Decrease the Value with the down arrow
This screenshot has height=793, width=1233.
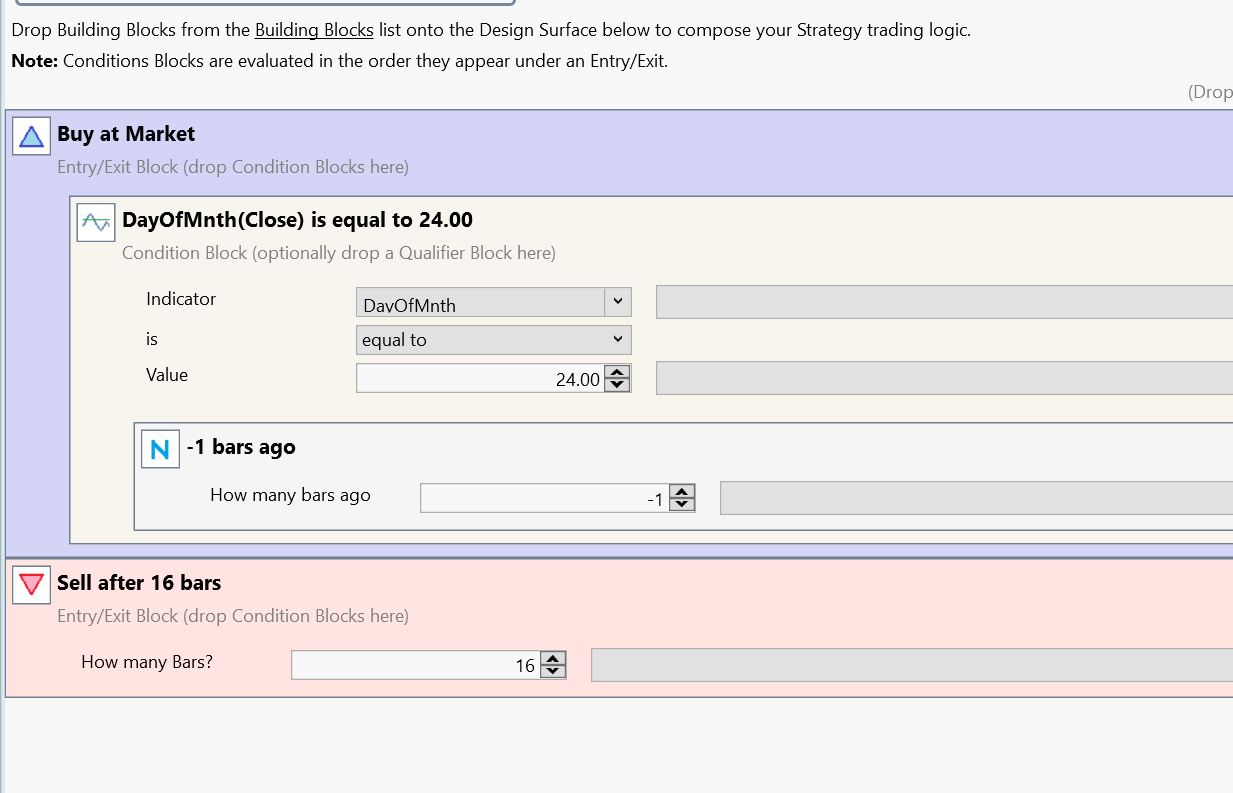618,384
